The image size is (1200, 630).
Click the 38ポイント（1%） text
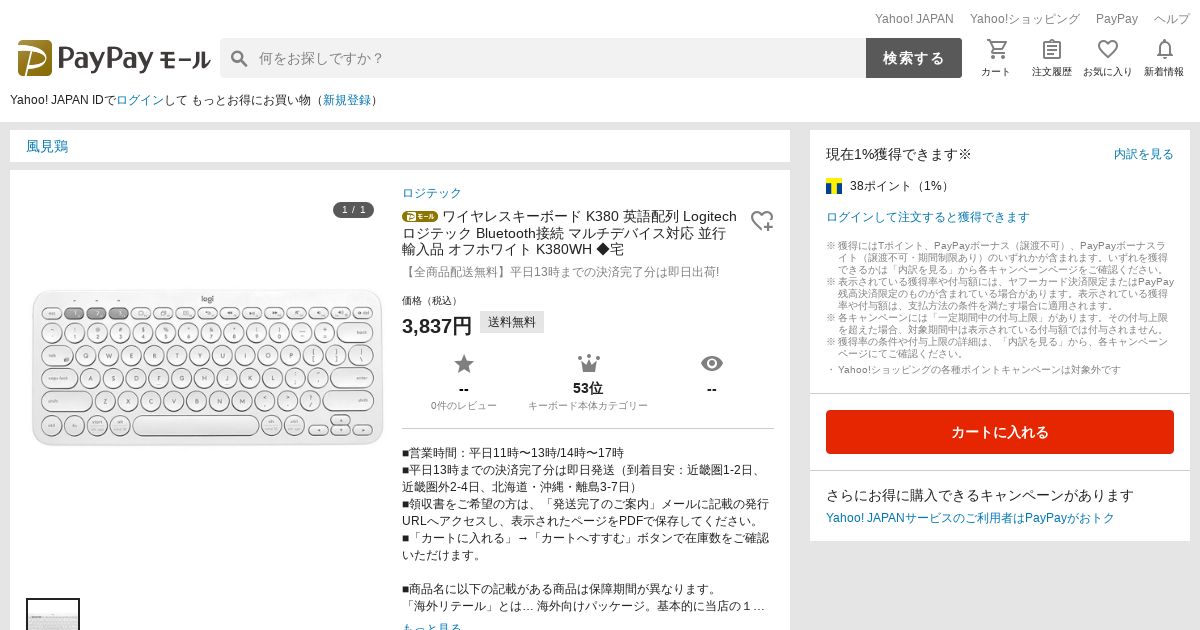[901, 186]
